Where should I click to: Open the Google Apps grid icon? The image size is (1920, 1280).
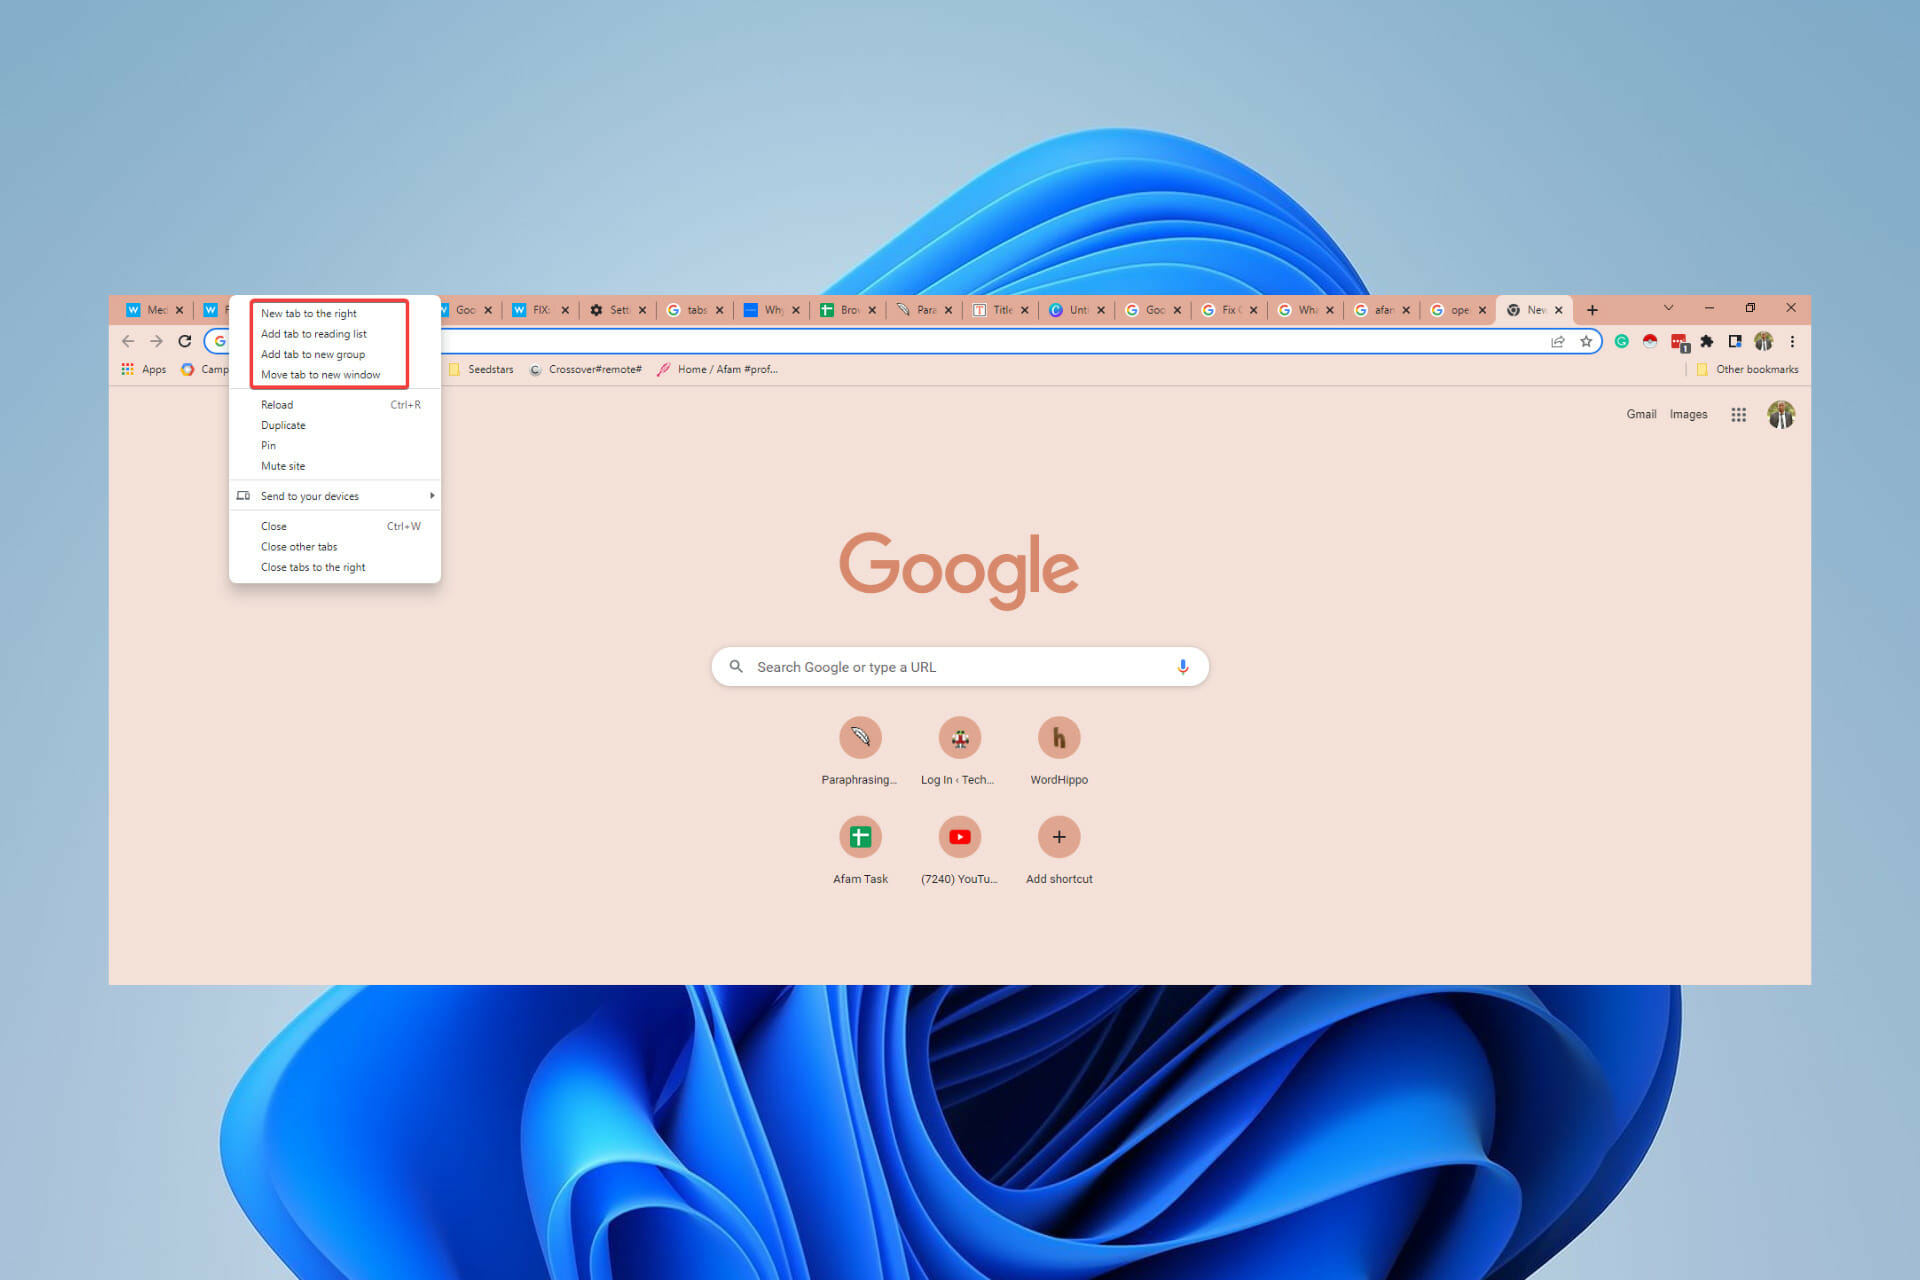click(x=1739, y=416)
